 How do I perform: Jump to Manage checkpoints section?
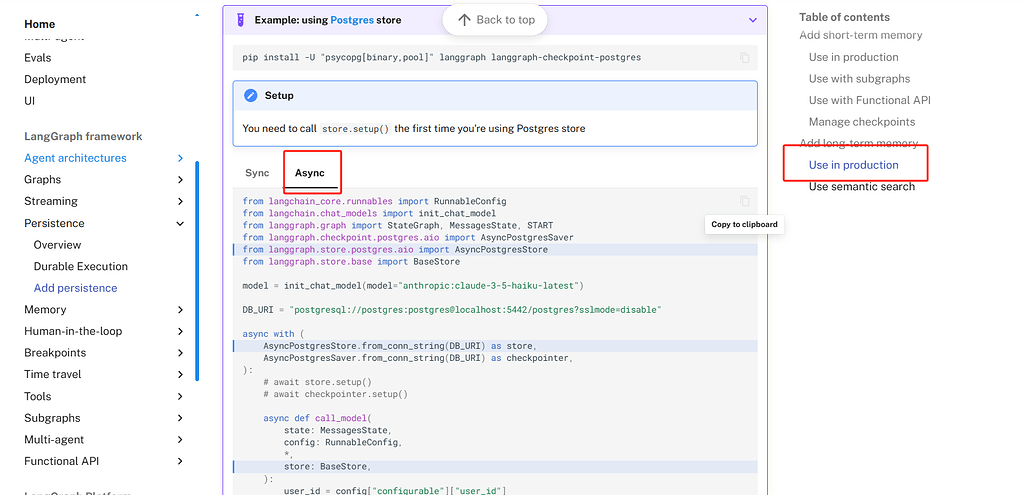tap(862, 121)
